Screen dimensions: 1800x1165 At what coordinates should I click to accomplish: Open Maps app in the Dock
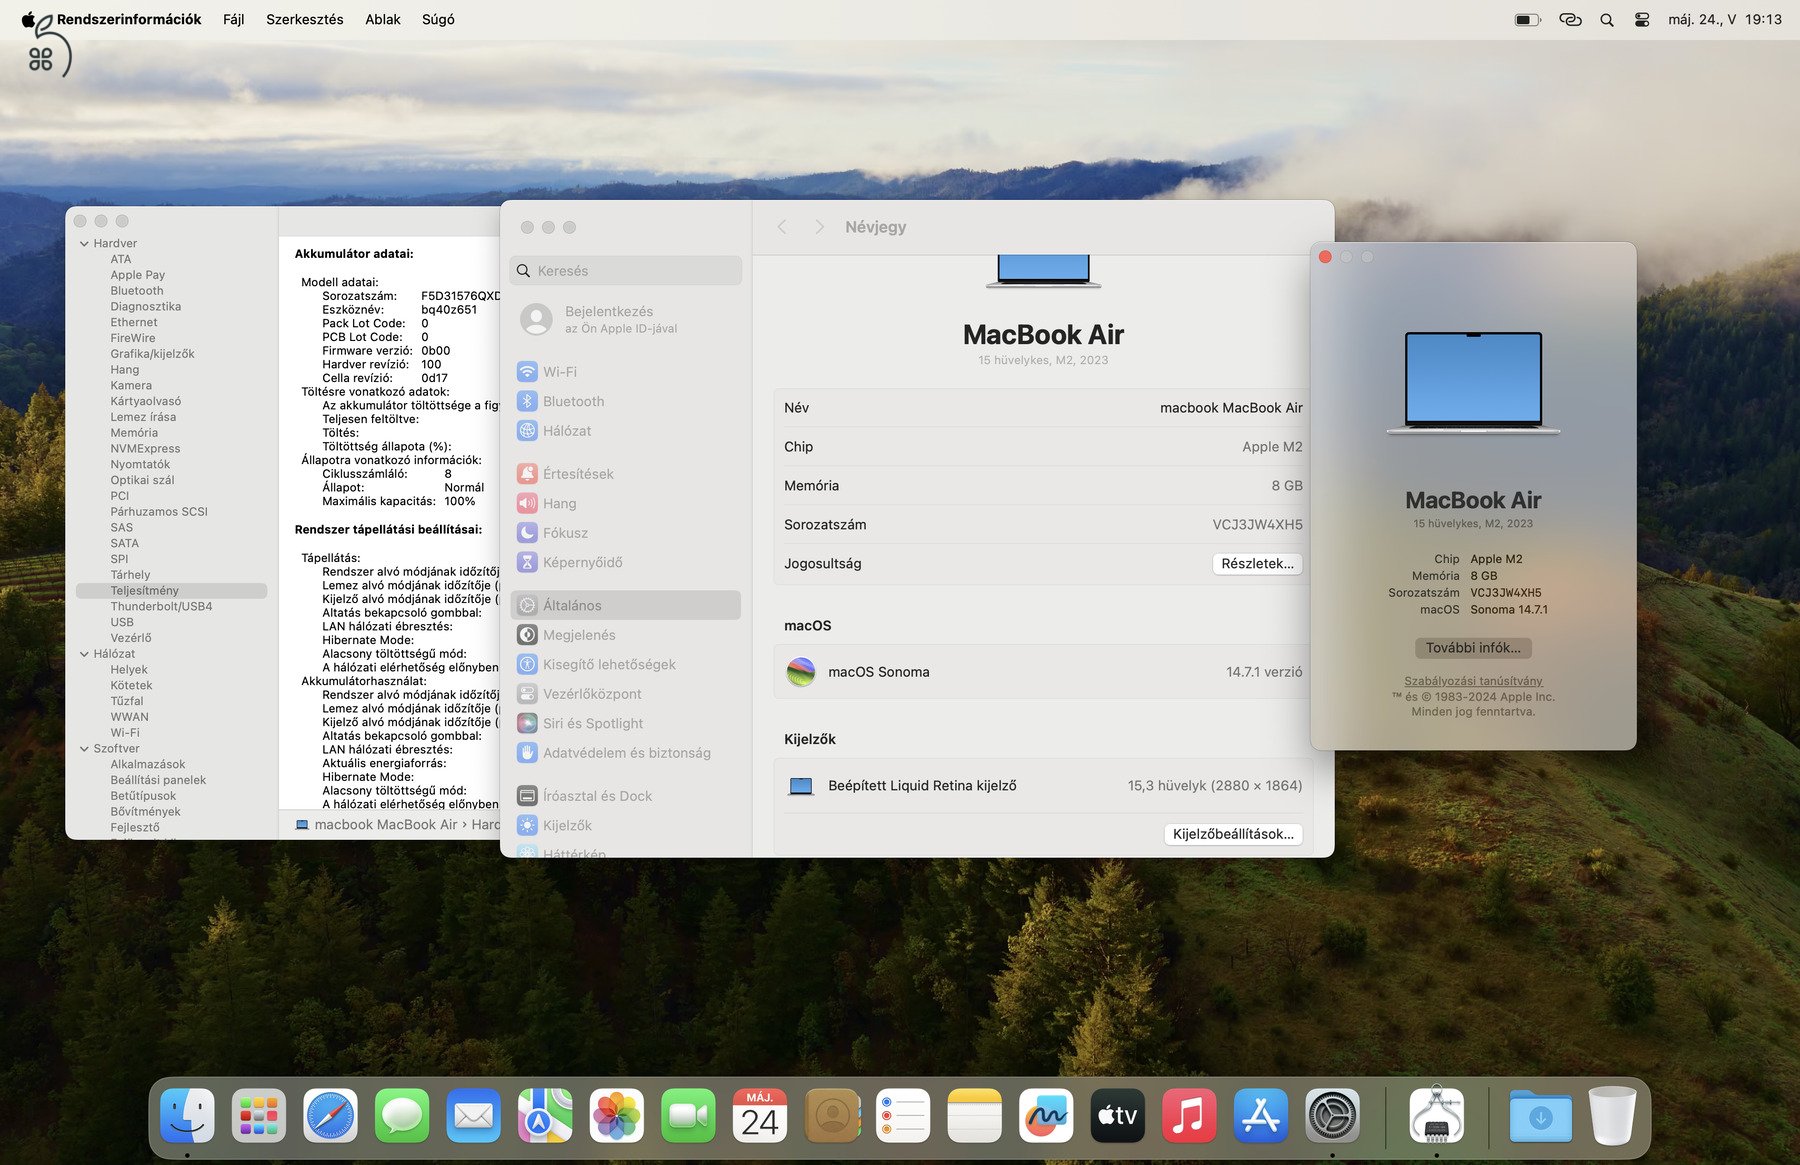[545, 1116]
